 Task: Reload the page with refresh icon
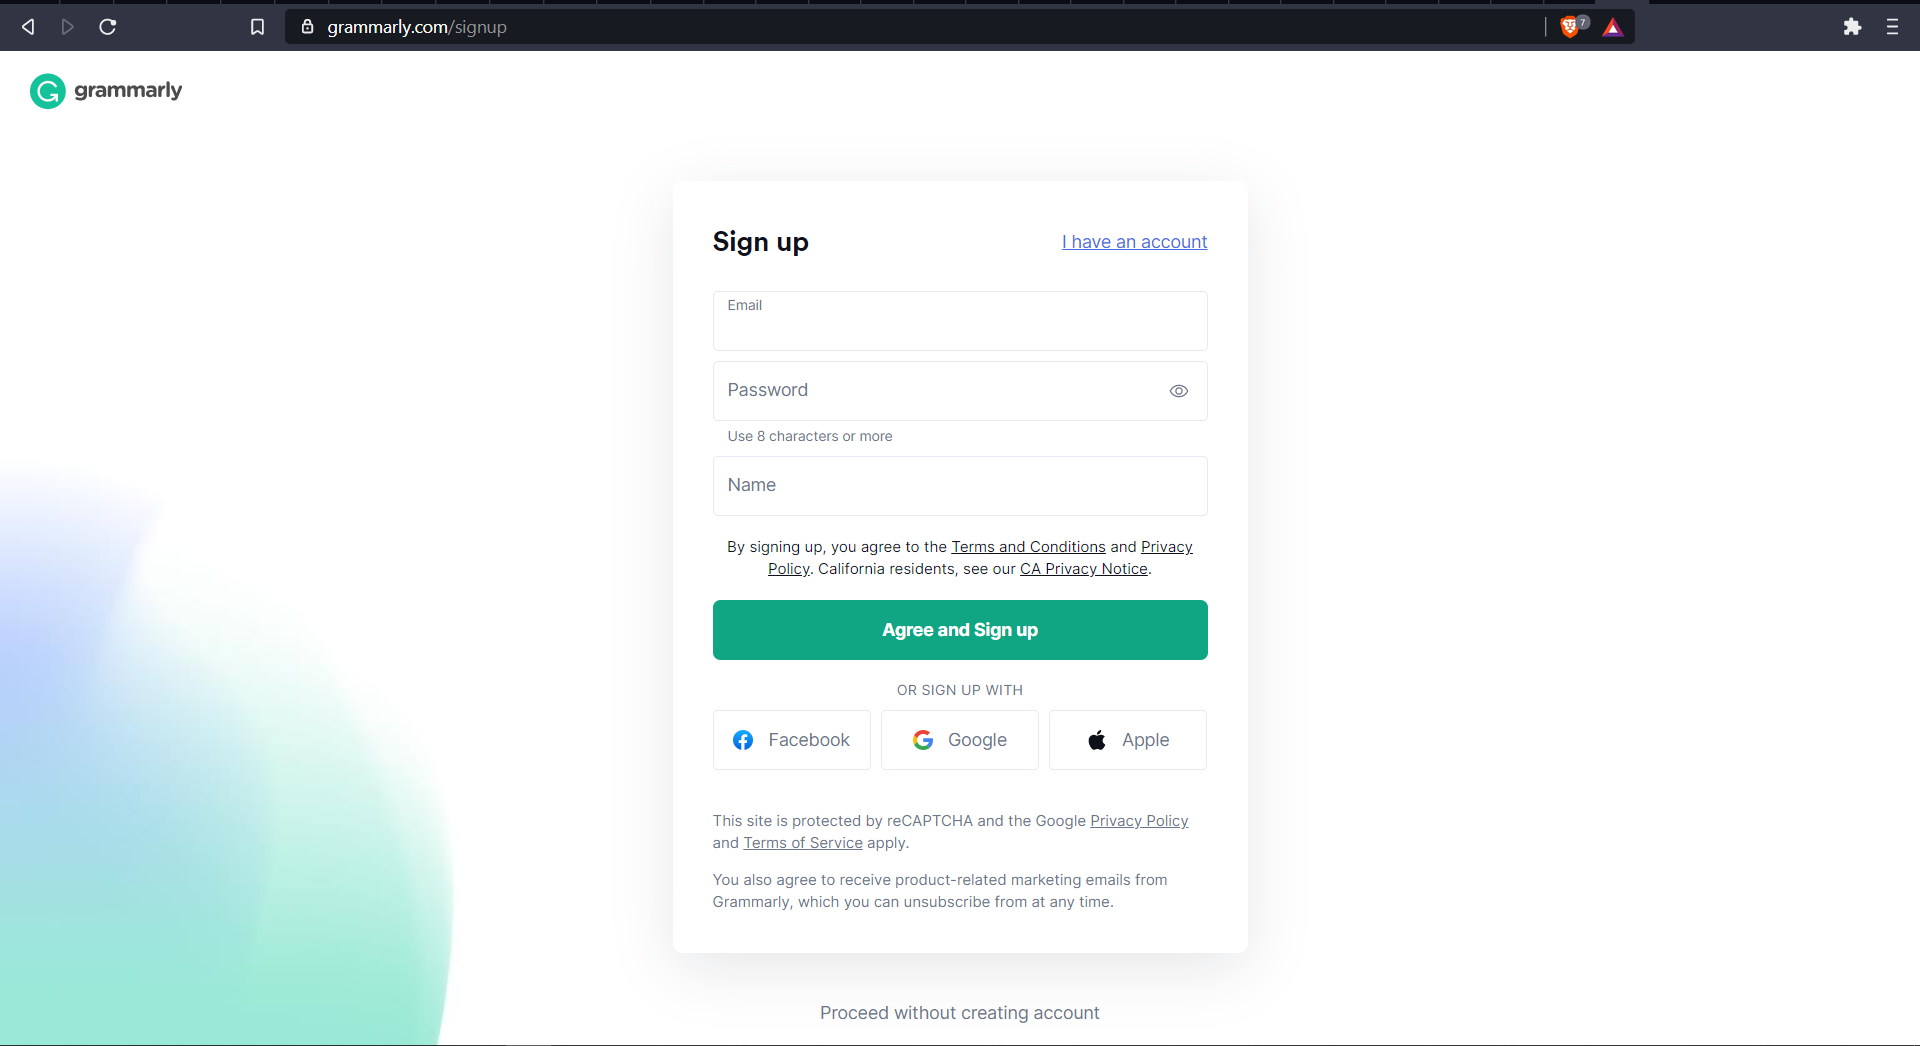pos(108,27)
